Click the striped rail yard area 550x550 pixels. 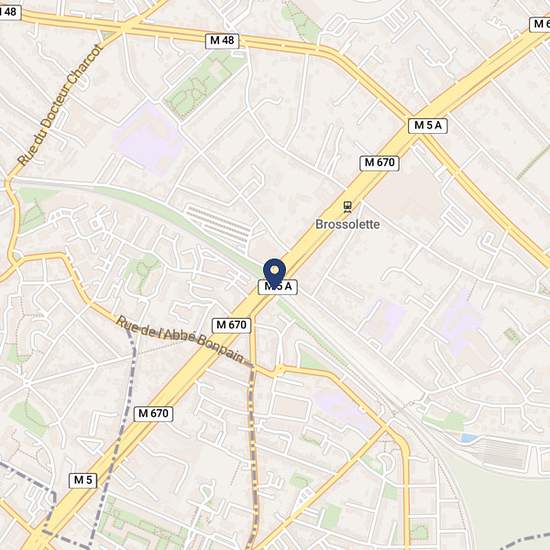coord(218,224)
